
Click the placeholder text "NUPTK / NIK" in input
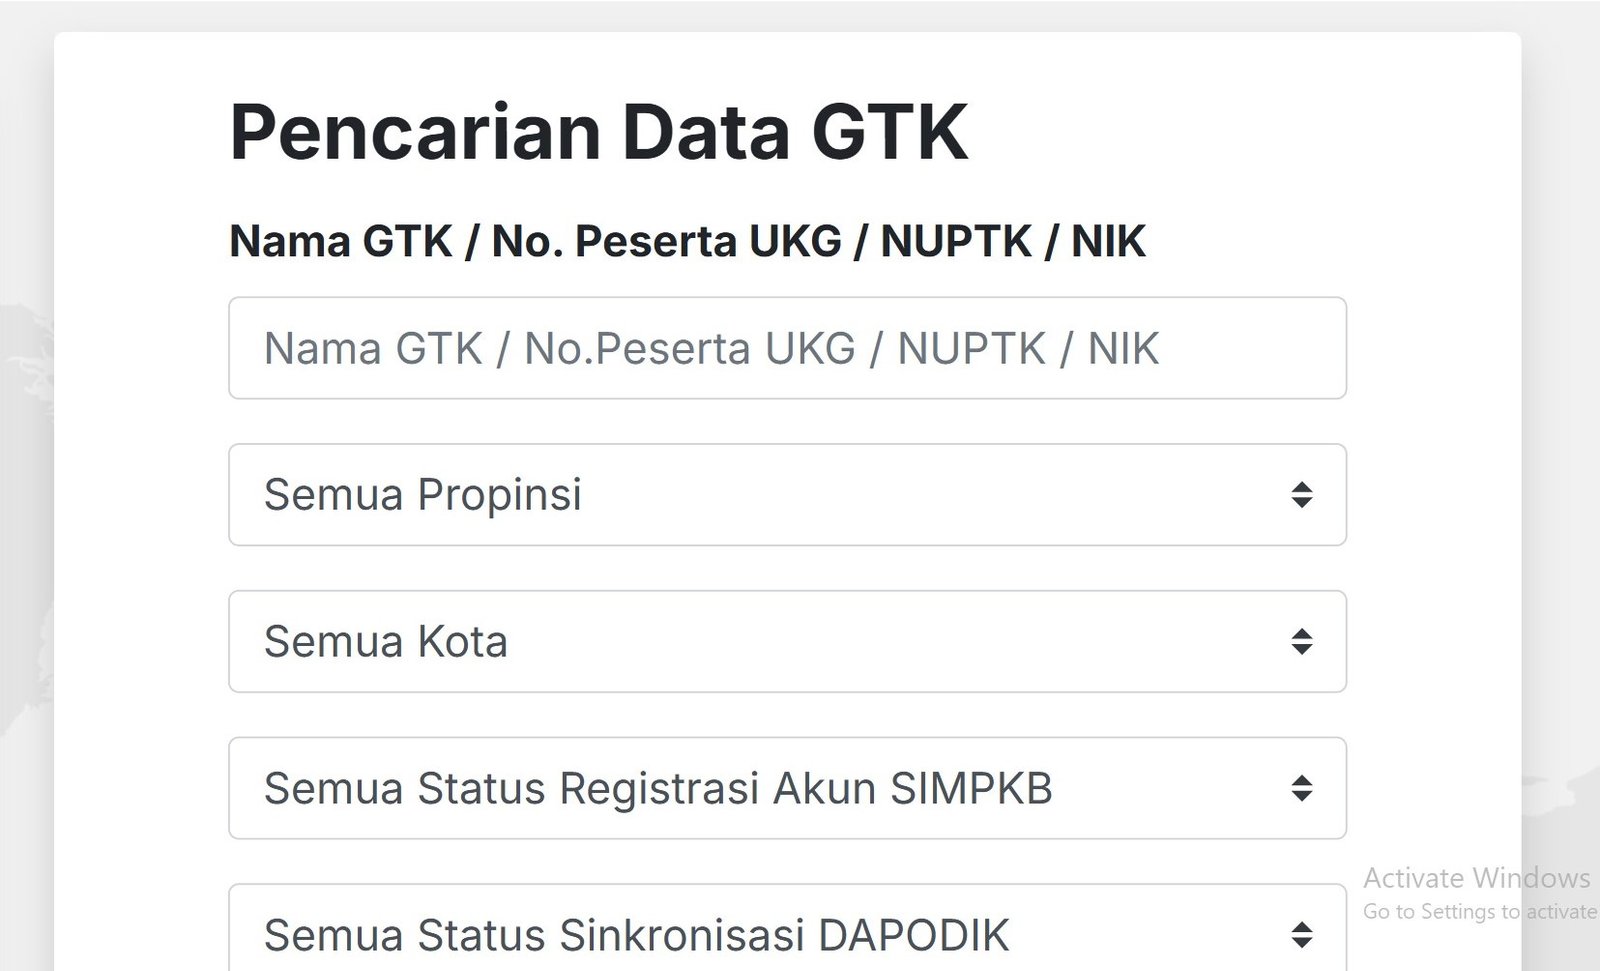(1028, 349)
